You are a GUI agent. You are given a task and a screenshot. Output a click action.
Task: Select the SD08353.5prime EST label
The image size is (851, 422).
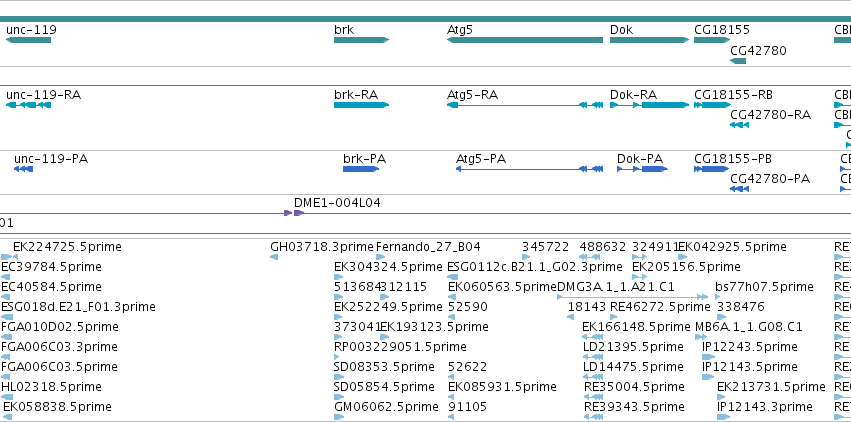(x=384, y=367)
